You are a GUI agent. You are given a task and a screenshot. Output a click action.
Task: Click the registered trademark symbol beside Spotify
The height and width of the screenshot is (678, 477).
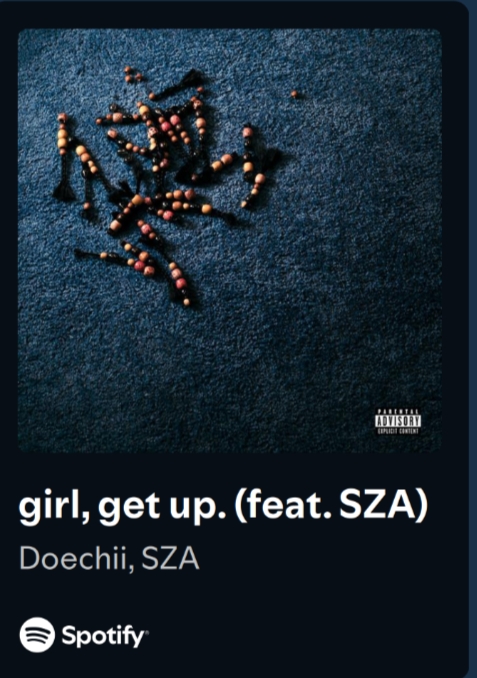(146, 631)
